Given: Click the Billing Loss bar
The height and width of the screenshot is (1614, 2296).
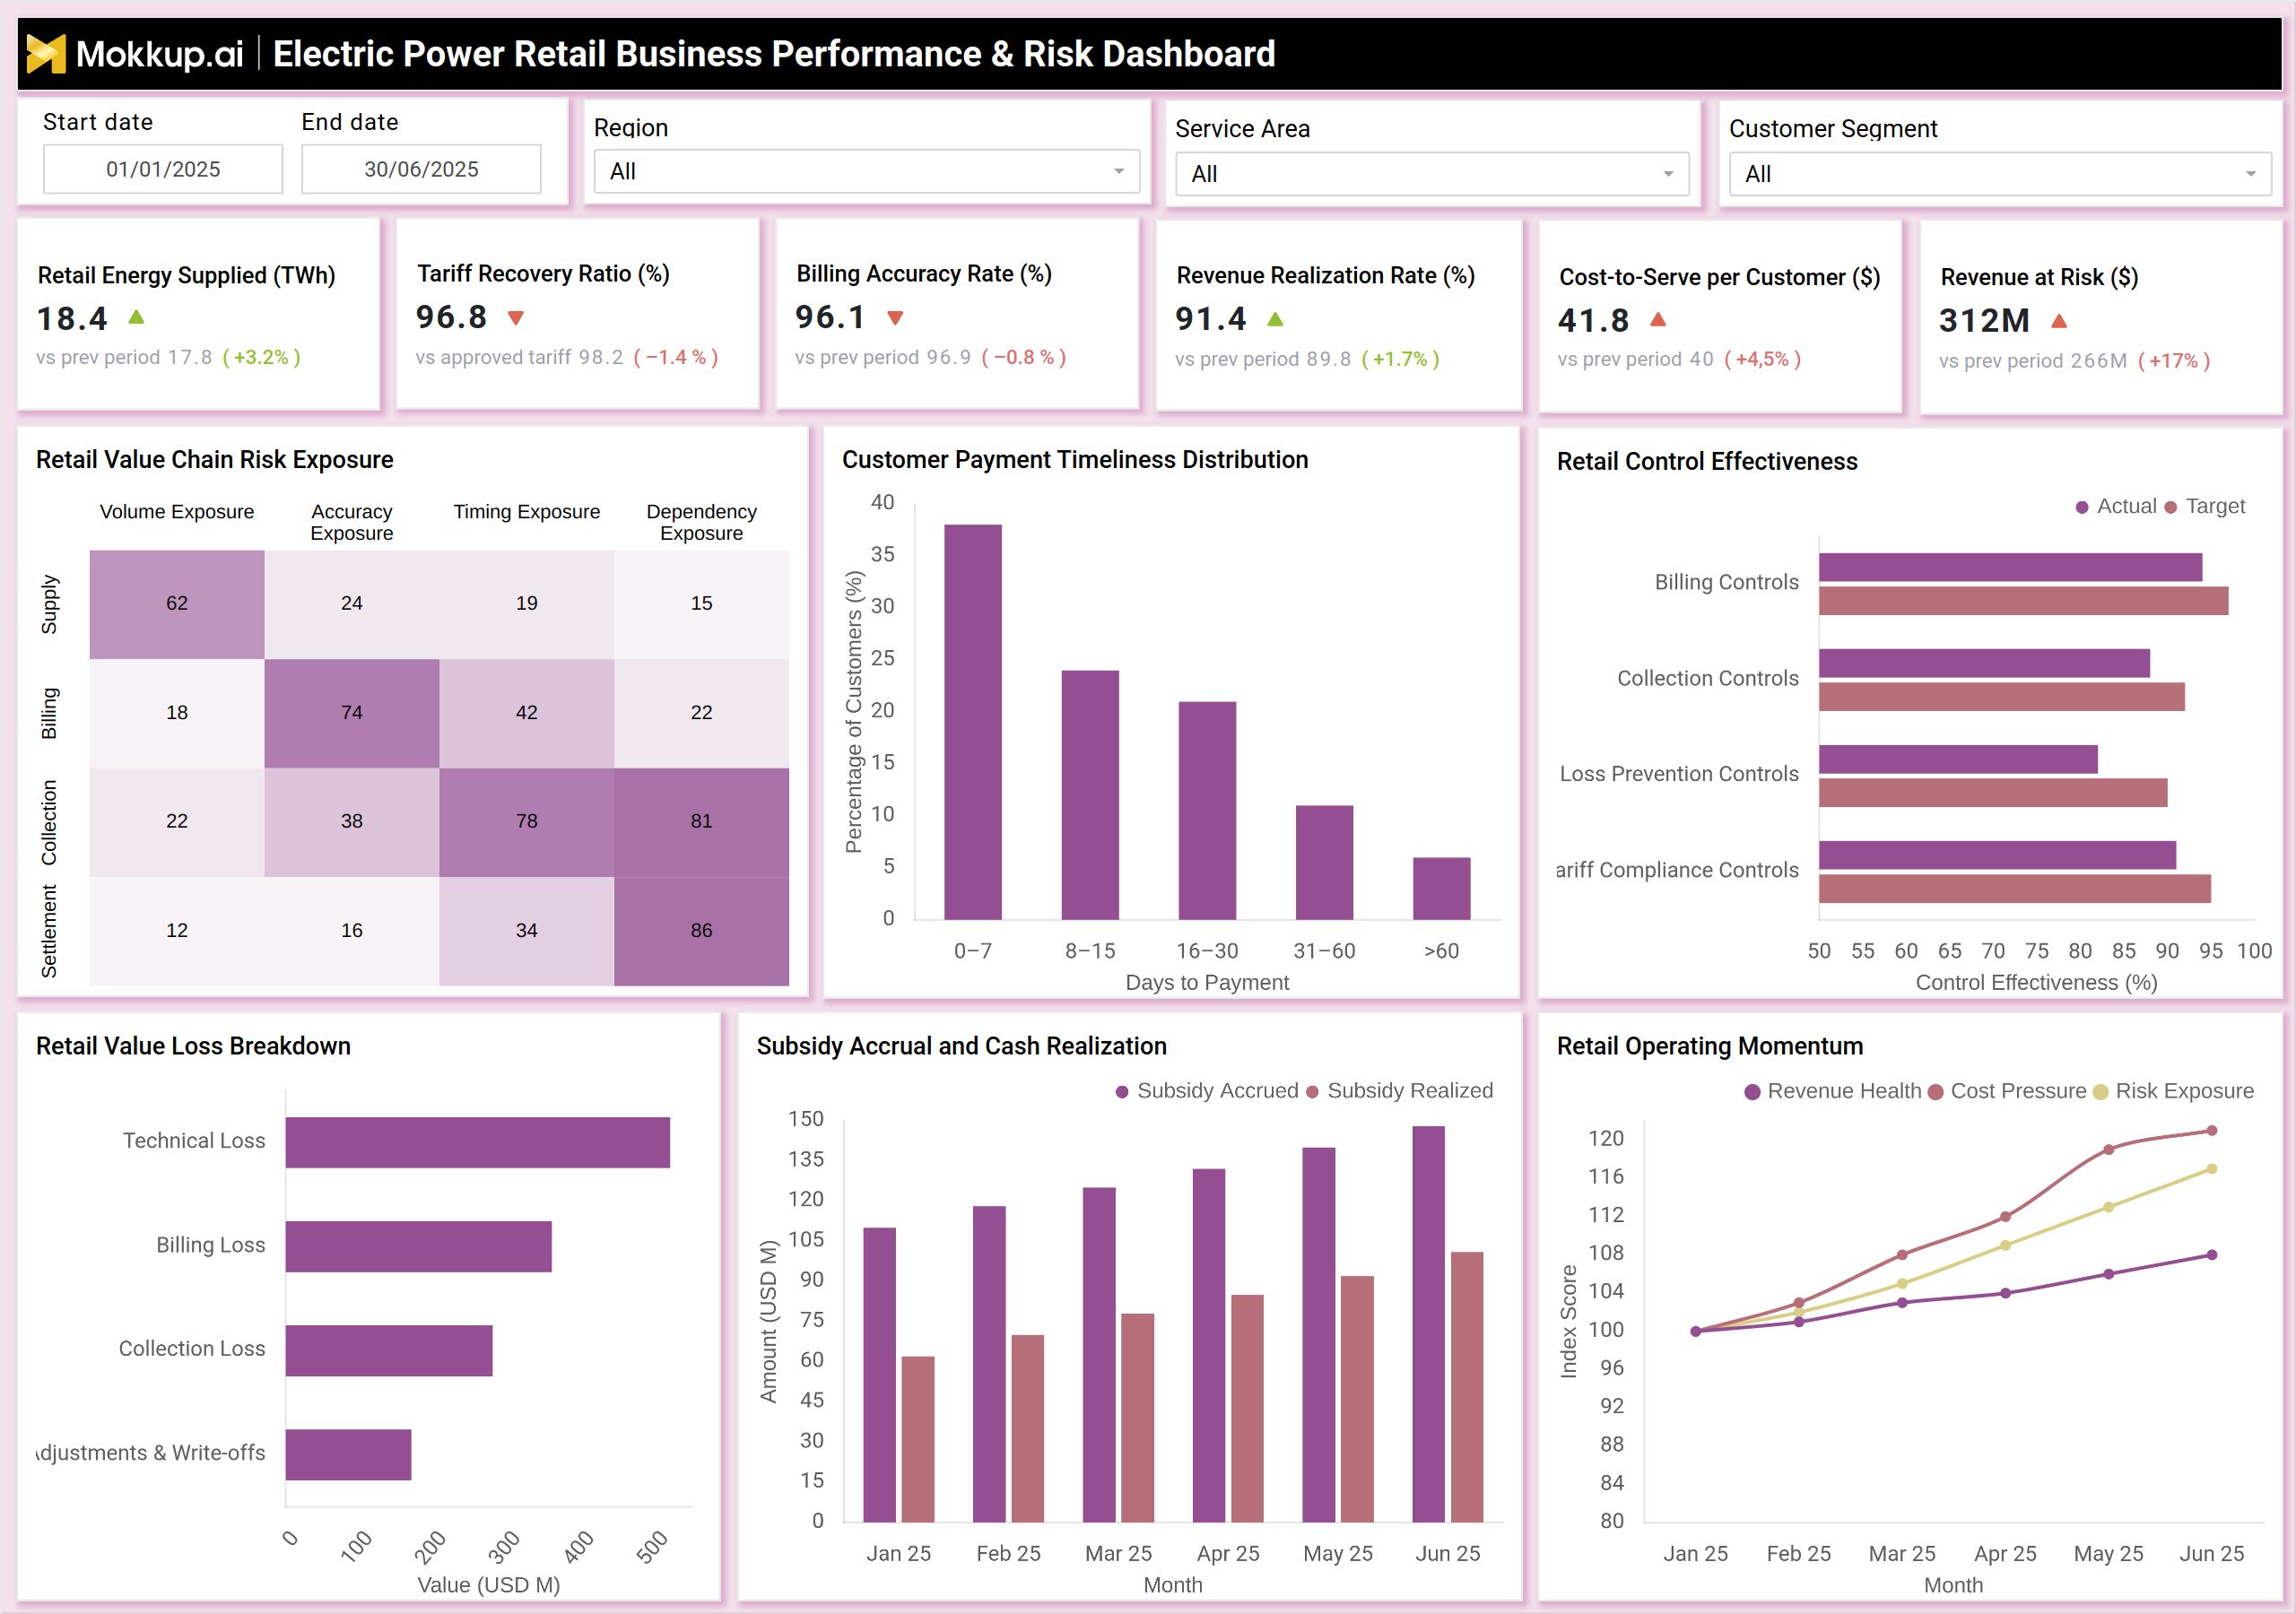Looking at the screenshot, I should (418, 1247).
